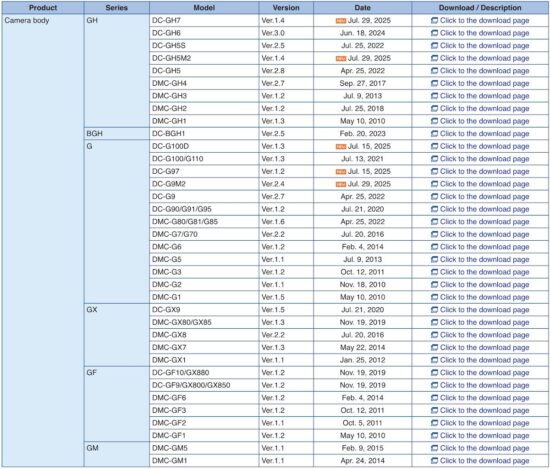Open the download page link for DMC-GH2
The image size is (550, 470).
[x=484, y=109]
